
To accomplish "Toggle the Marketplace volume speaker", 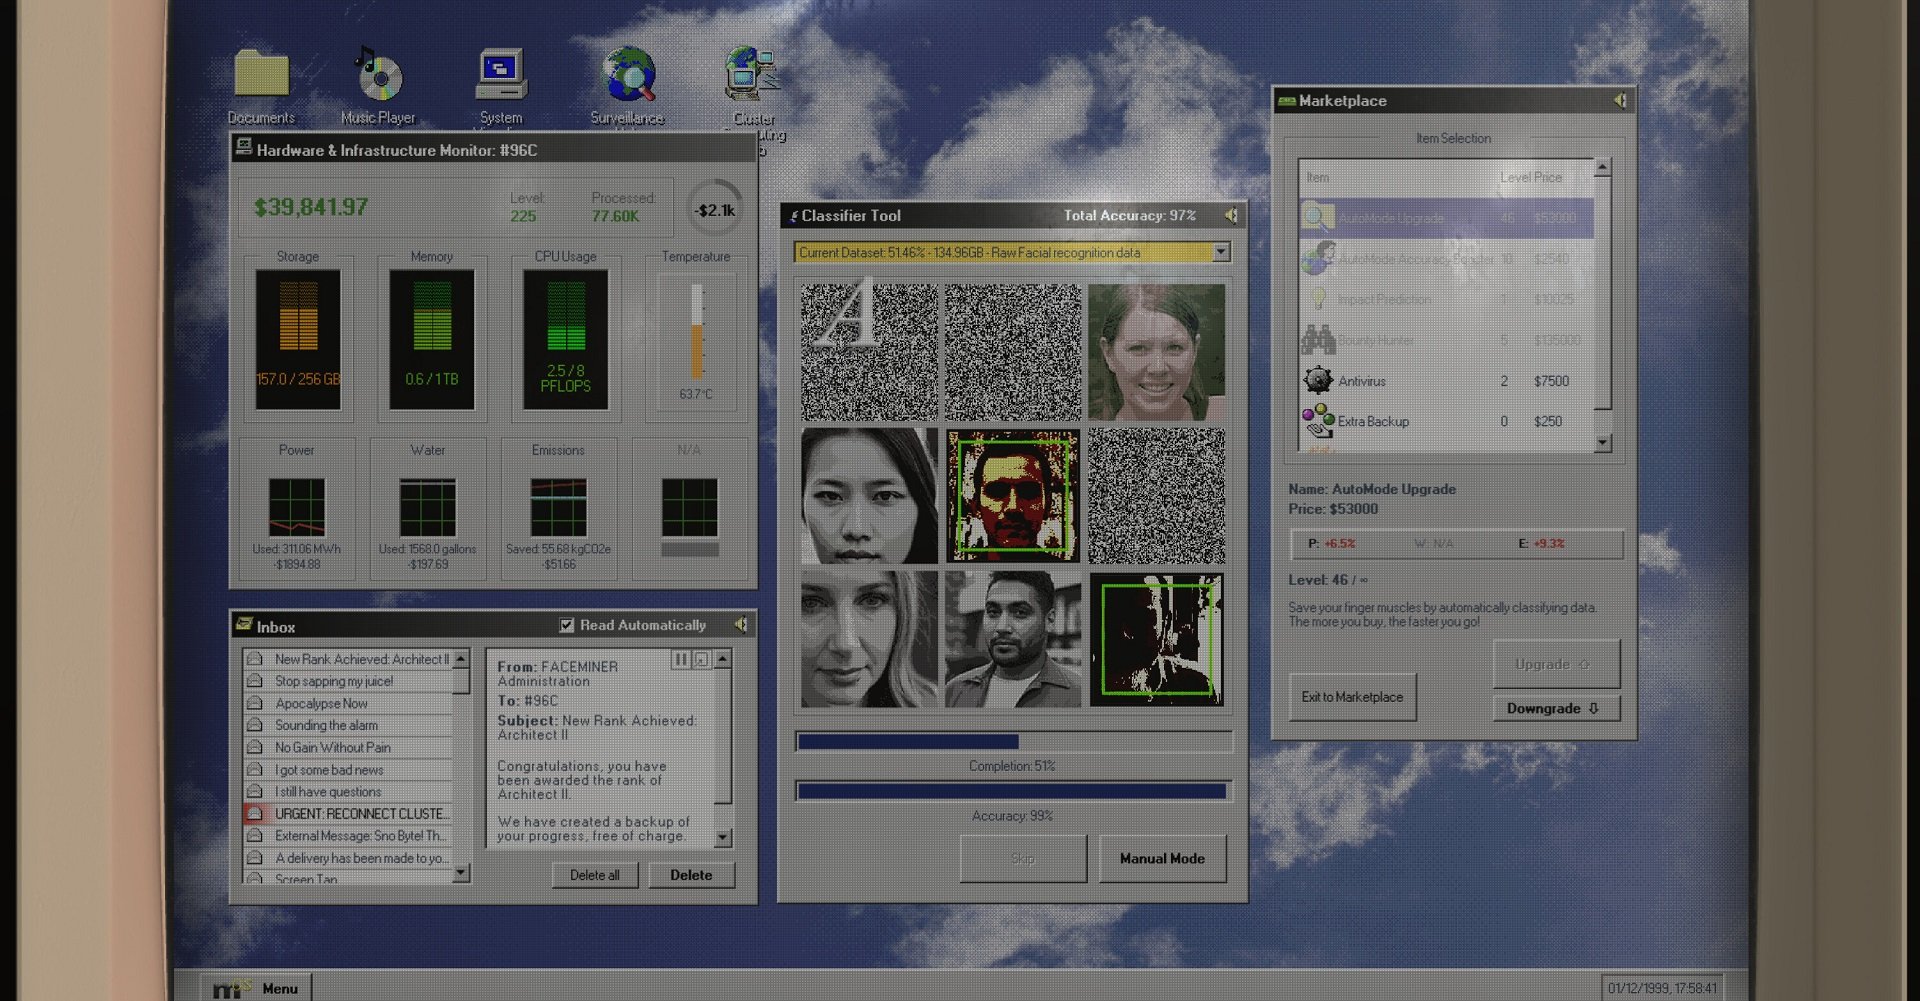I will (1618, 100).
